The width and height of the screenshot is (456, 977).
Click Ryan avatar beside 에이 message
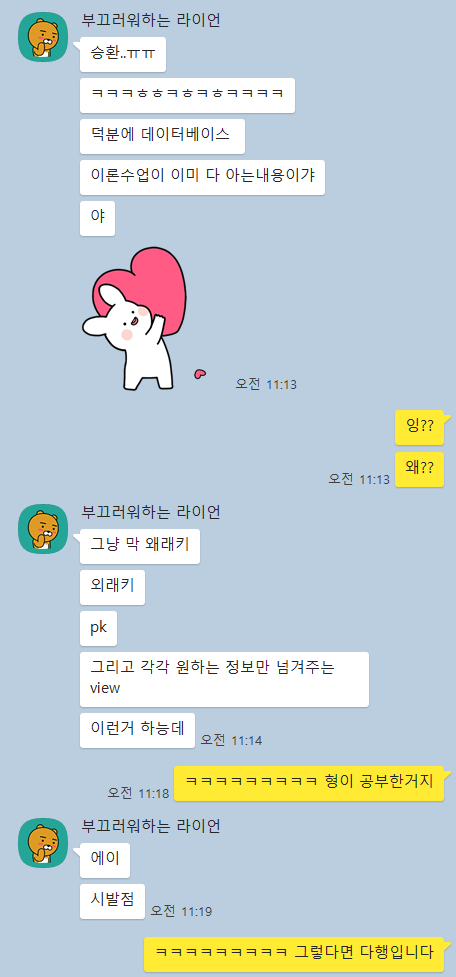click(x=43, y=842)
